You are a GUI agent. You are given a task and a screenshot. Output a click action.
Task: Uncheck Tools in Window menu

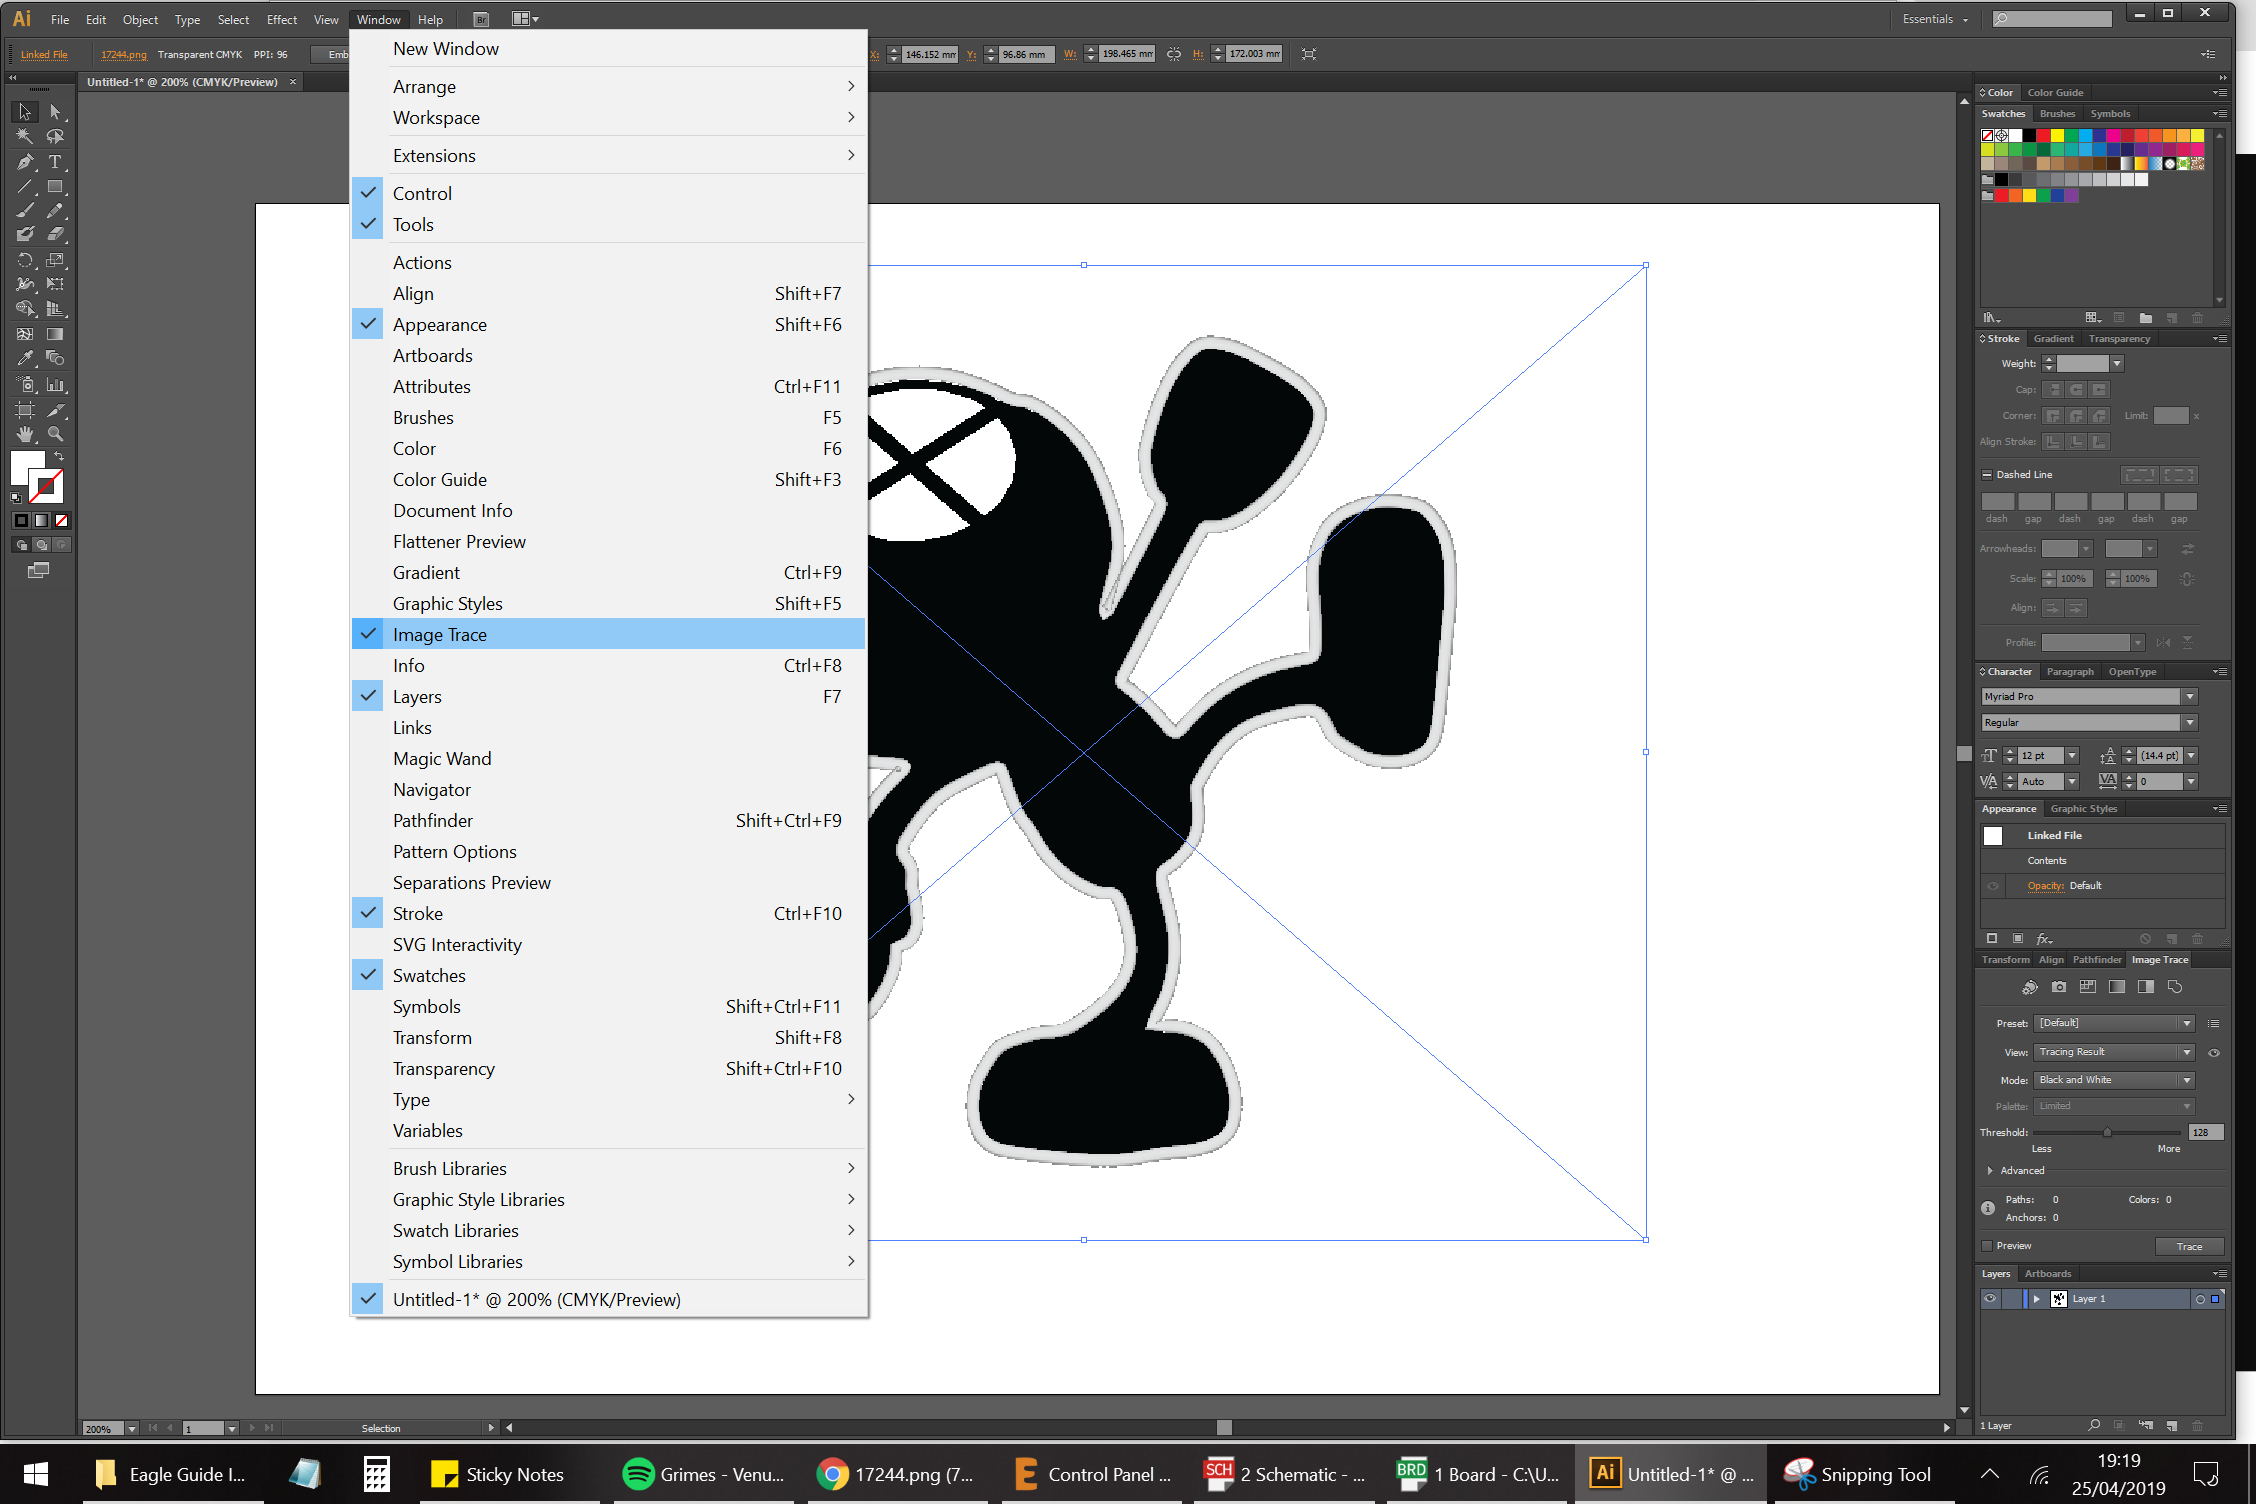[608, 225]
